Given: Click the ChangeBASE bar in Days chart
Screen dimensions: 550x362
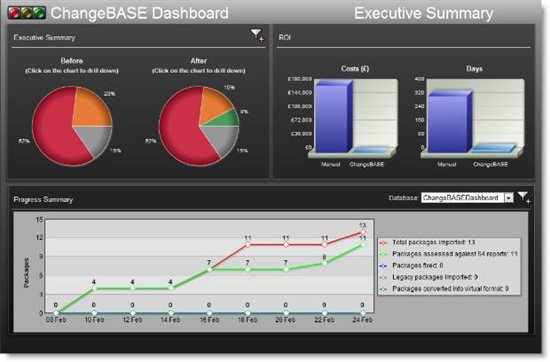Looking at the screenshot, I should click(494, 148).
